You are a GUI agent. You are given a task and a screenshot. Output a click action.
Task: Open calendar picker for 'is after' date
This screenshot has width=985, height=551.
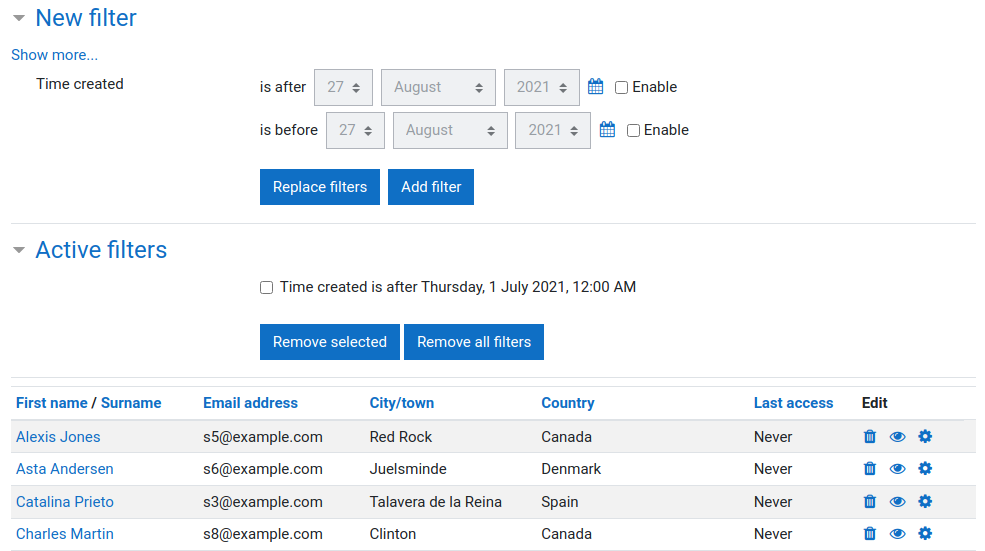pyautogui.click(x=596, y=87)
